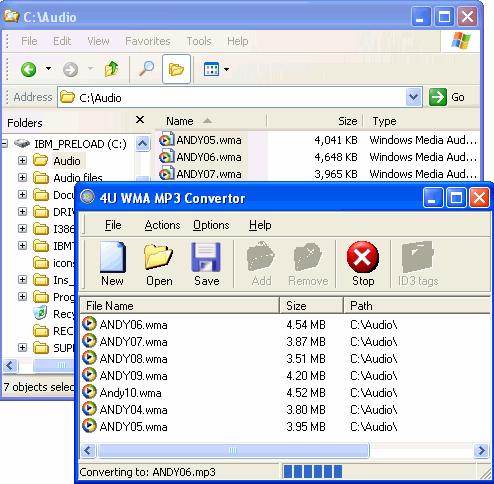
Task: Select the Audio folder in the tree
Action: [x=67, y=161]
